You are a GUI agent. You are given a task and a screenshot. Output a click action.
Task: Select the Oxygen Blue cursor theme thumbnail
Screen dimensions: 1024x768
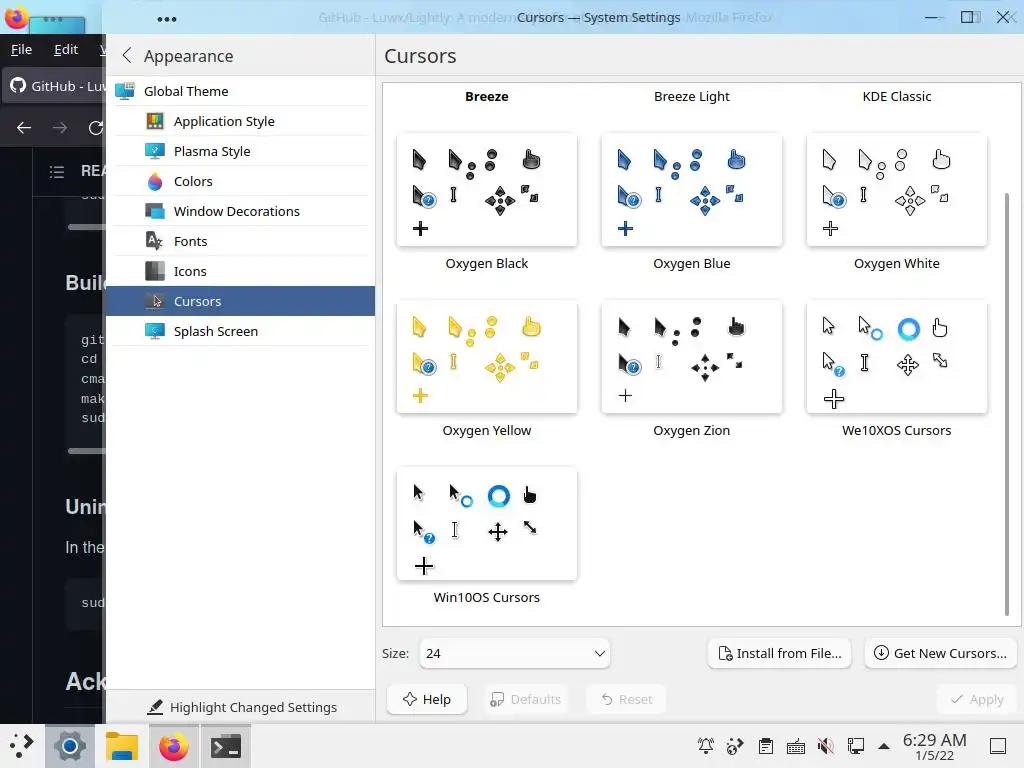pos(692,190)
